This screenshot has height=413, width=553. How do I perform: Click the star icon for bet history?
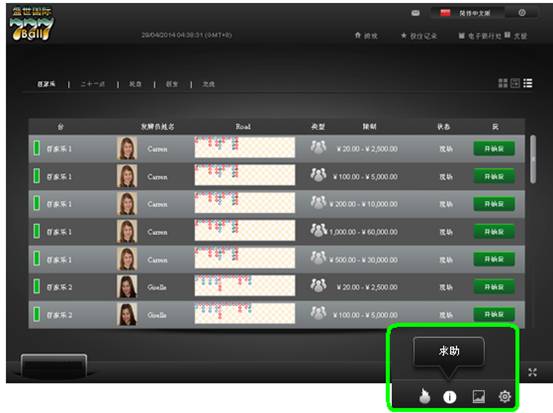pyautogui.click(x=403, y=36)
